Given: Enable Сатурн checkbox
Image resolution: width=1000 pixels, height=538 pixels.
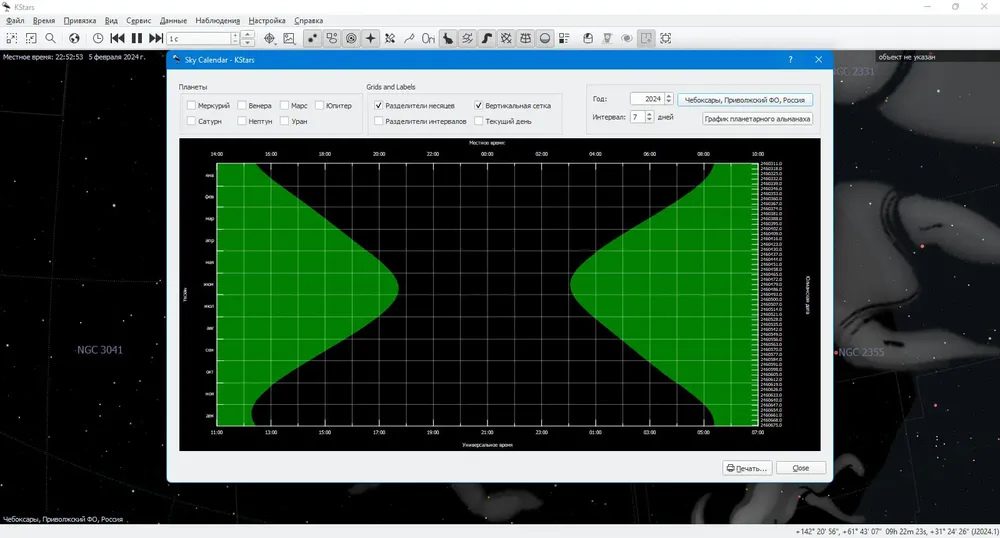Looking at the screenshot, I should click(191, 120).
